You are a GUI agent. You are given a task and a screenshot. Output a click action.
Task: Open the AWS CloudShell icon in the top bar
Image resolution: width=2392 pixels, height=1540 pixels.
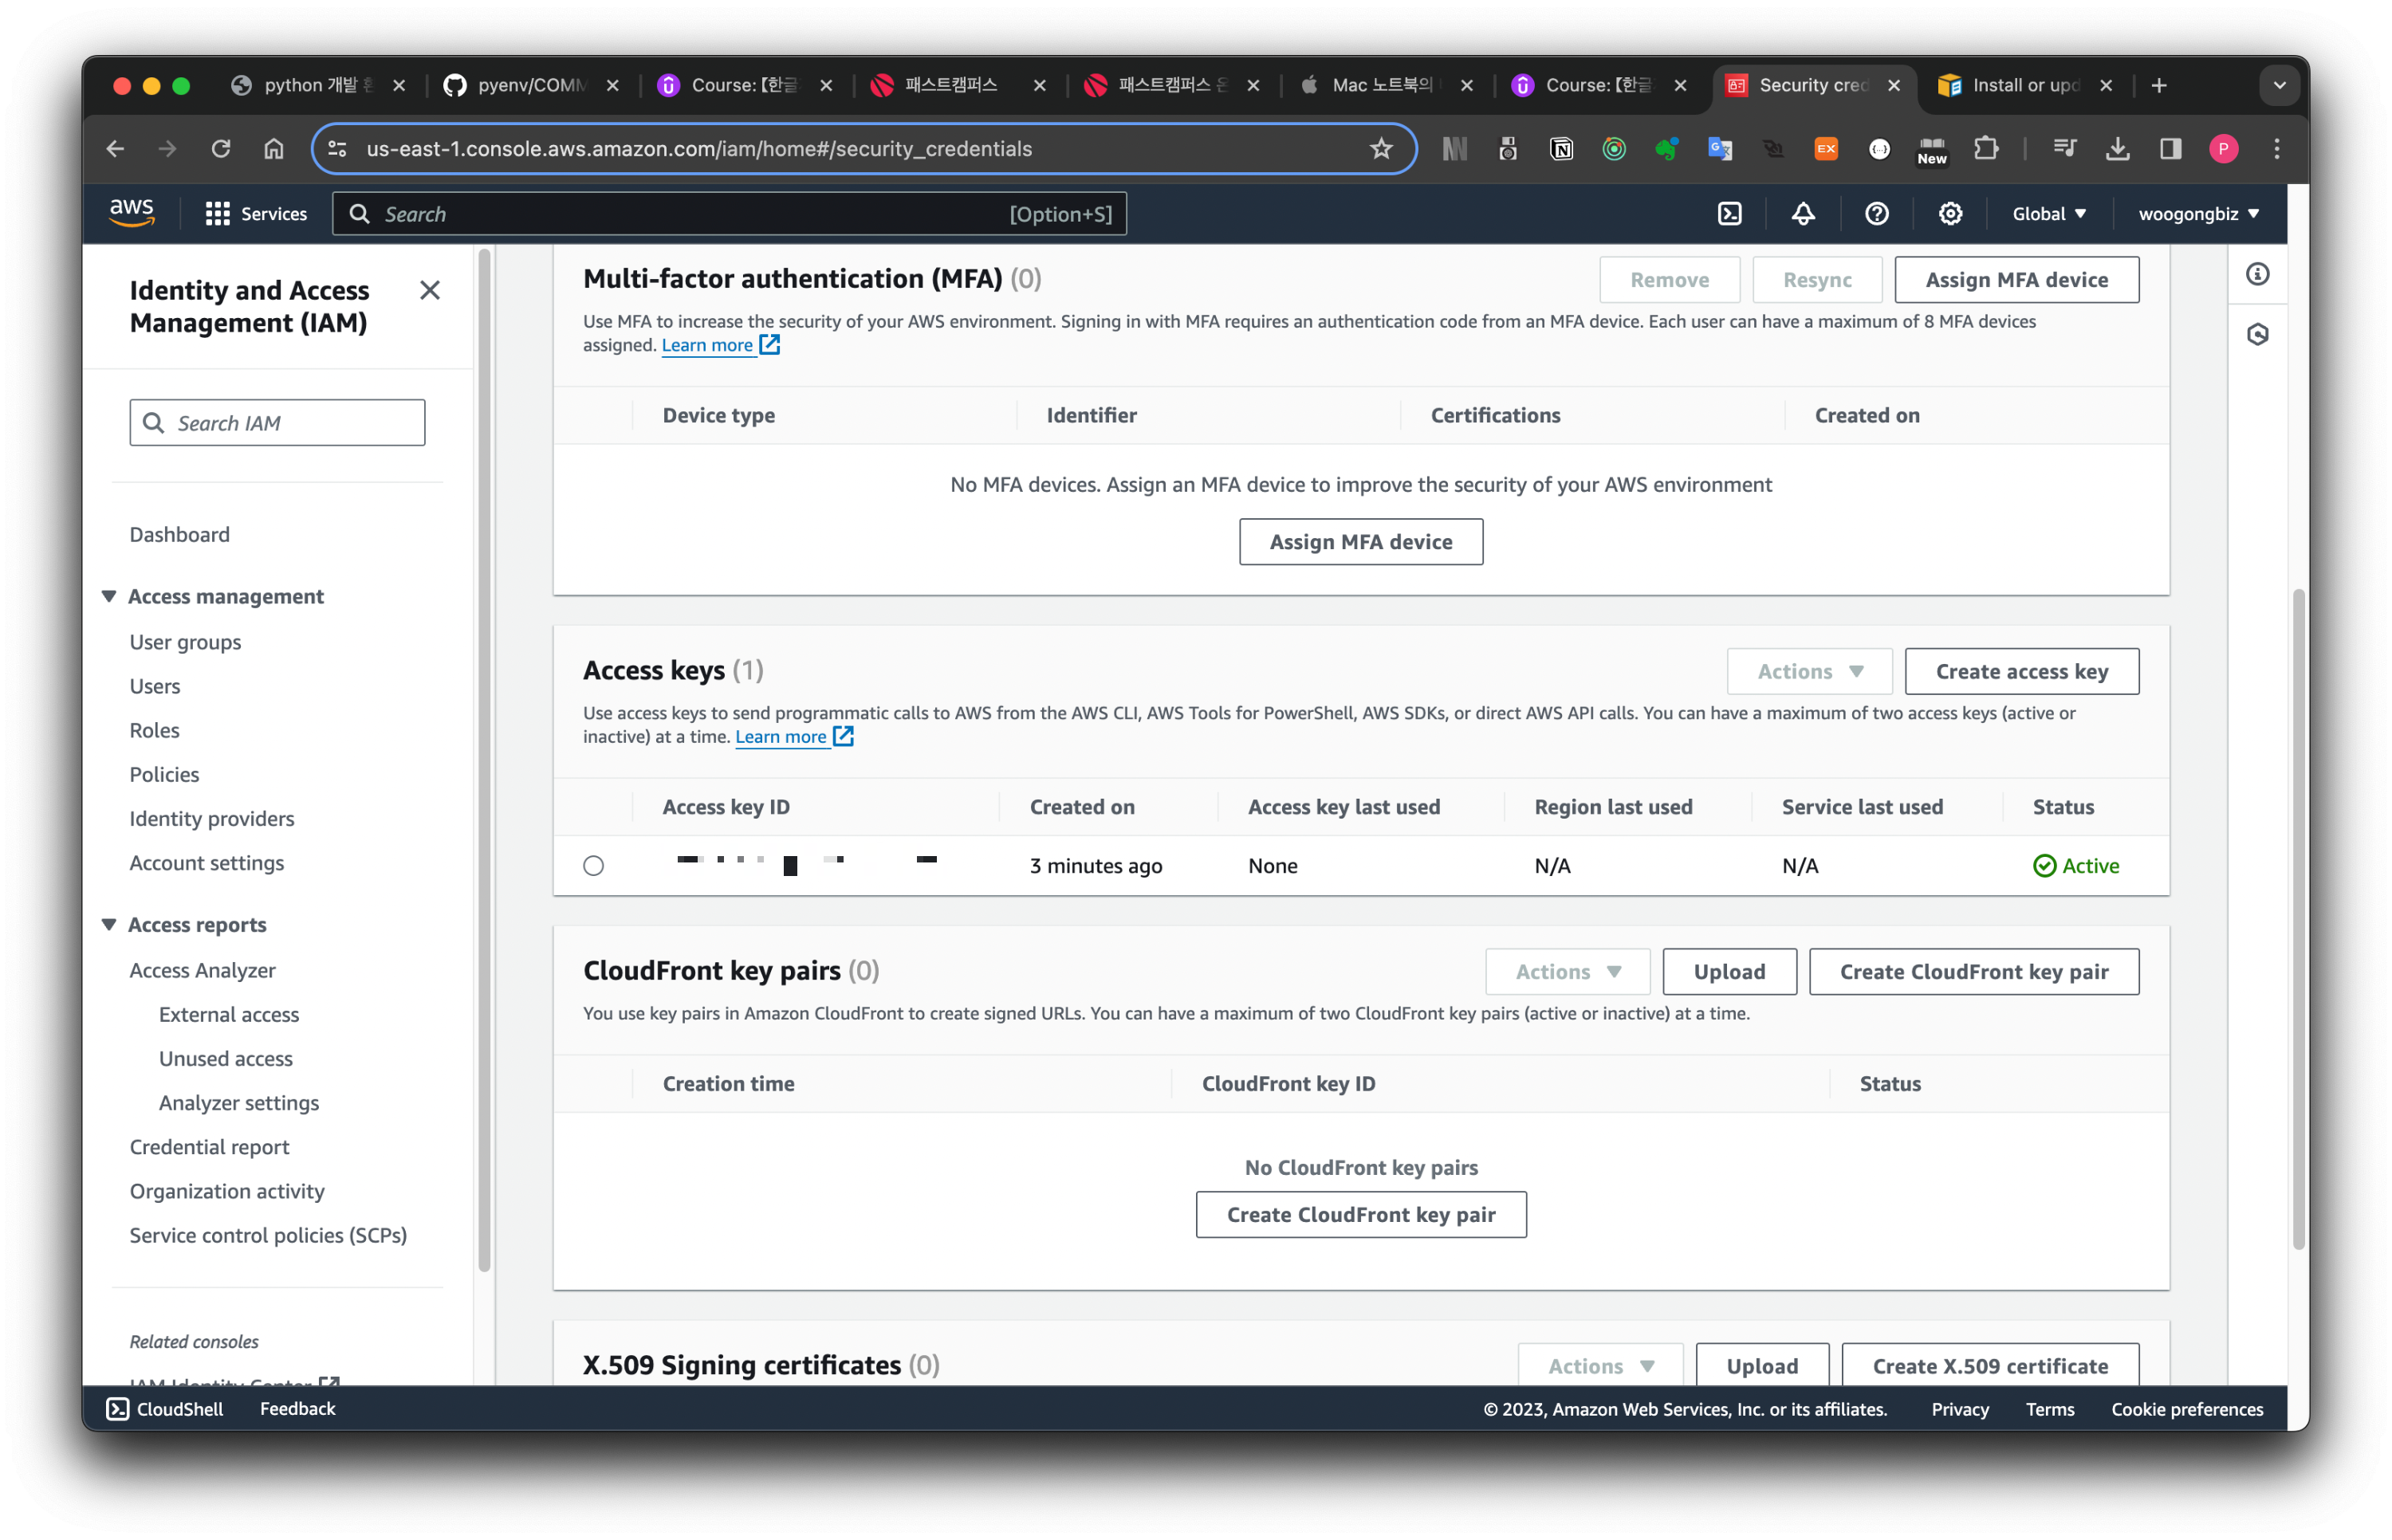click(1729, 213)
